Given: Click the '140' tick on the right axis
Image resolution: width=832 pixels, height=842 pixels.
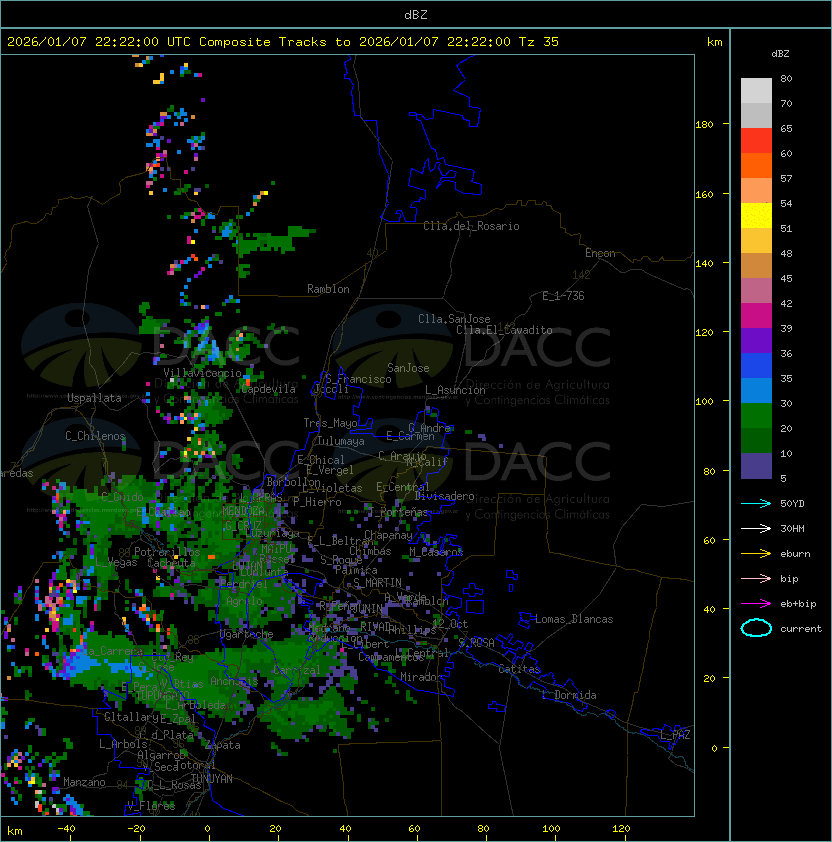Looking at the screenshot, I should [x=704, y=264].
